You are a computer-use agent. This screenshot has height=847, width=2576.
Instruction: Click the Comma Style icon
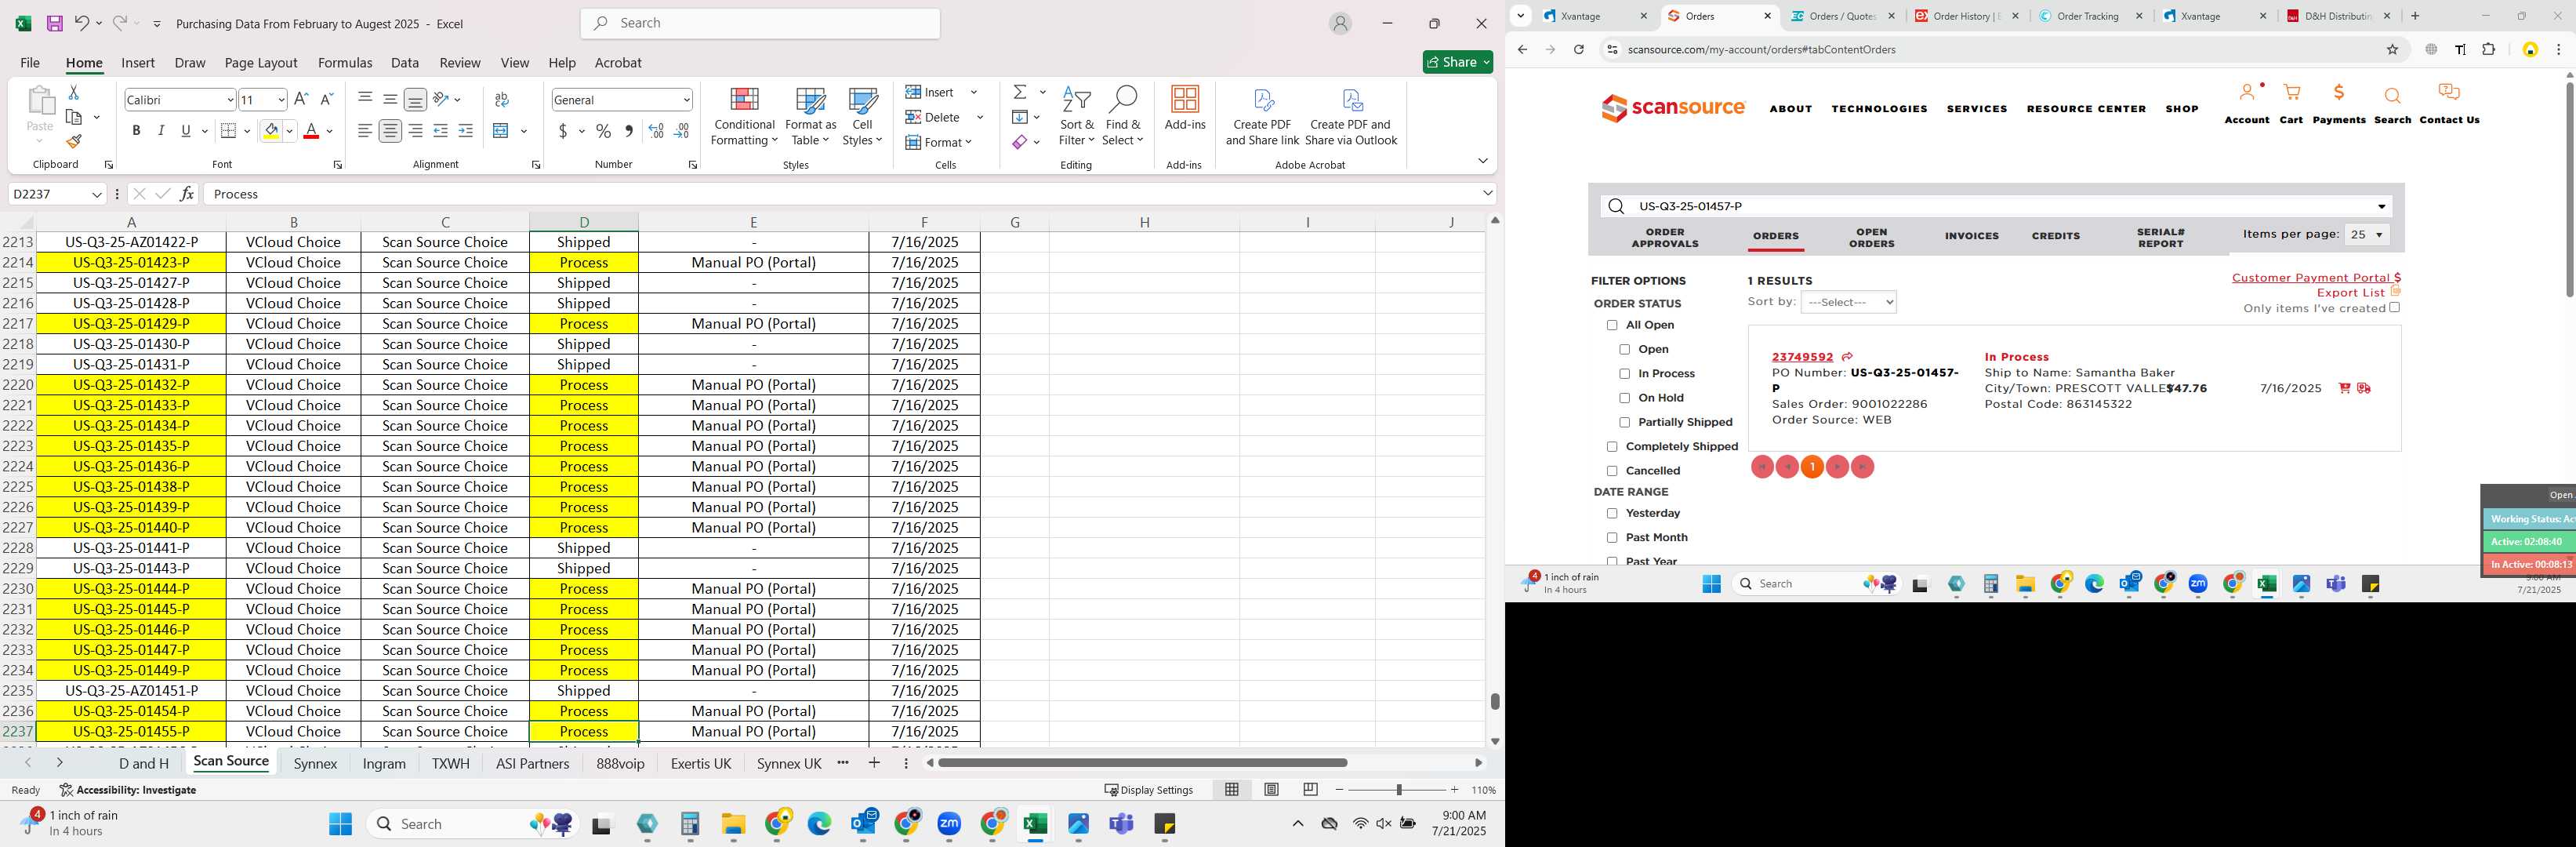click(628, 131)
